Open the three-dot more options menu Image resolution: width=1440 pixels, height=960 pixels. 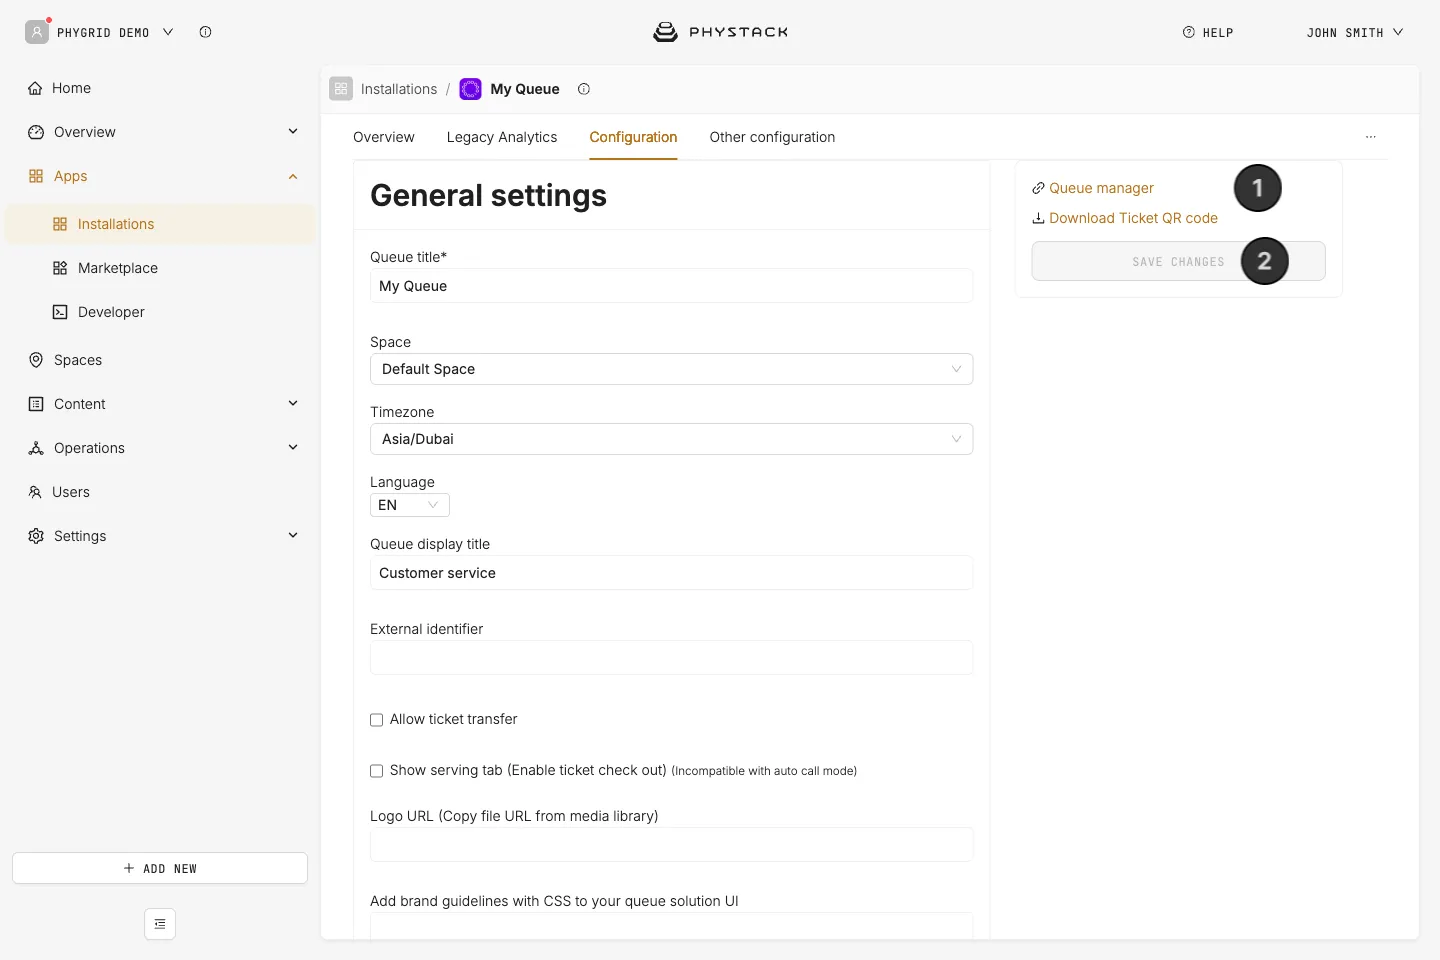pos(1371,137)
